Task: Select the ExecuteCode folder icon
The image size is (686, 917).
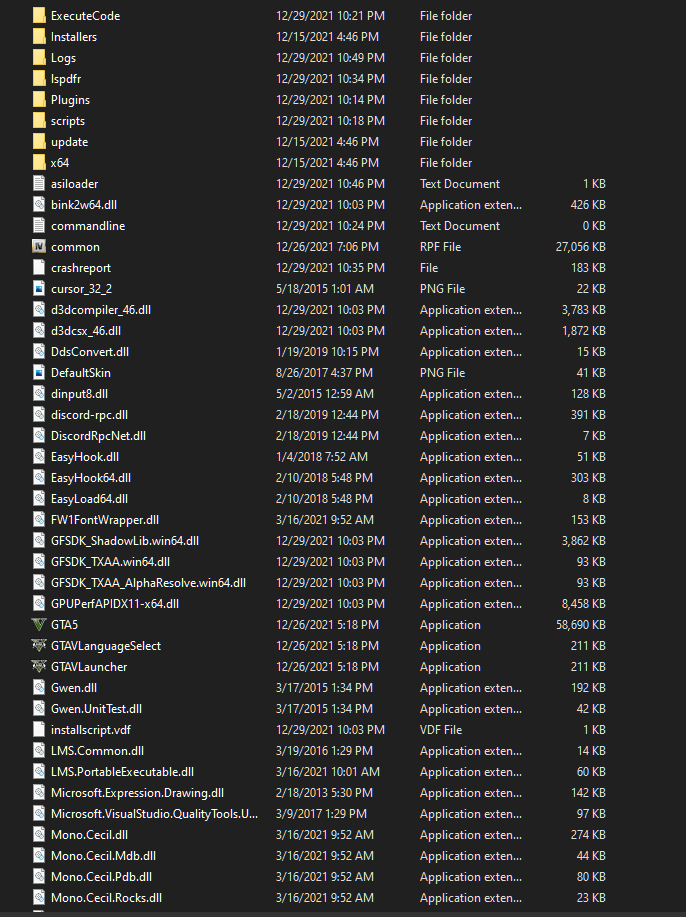Action: (x=39, y=16)
